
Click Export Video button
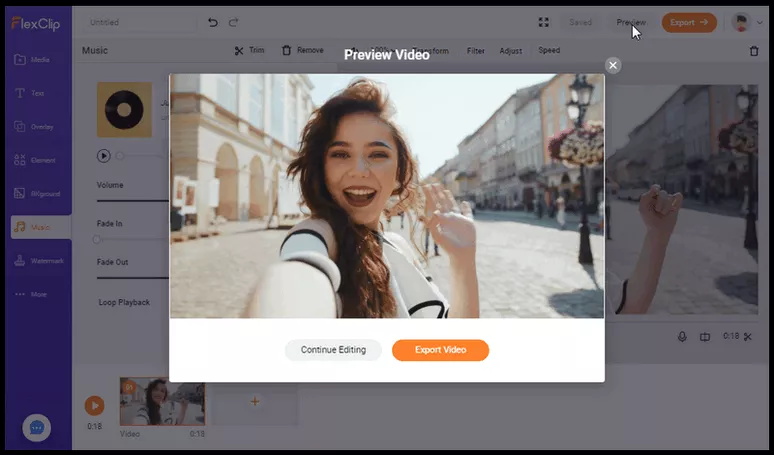(440, 350)
